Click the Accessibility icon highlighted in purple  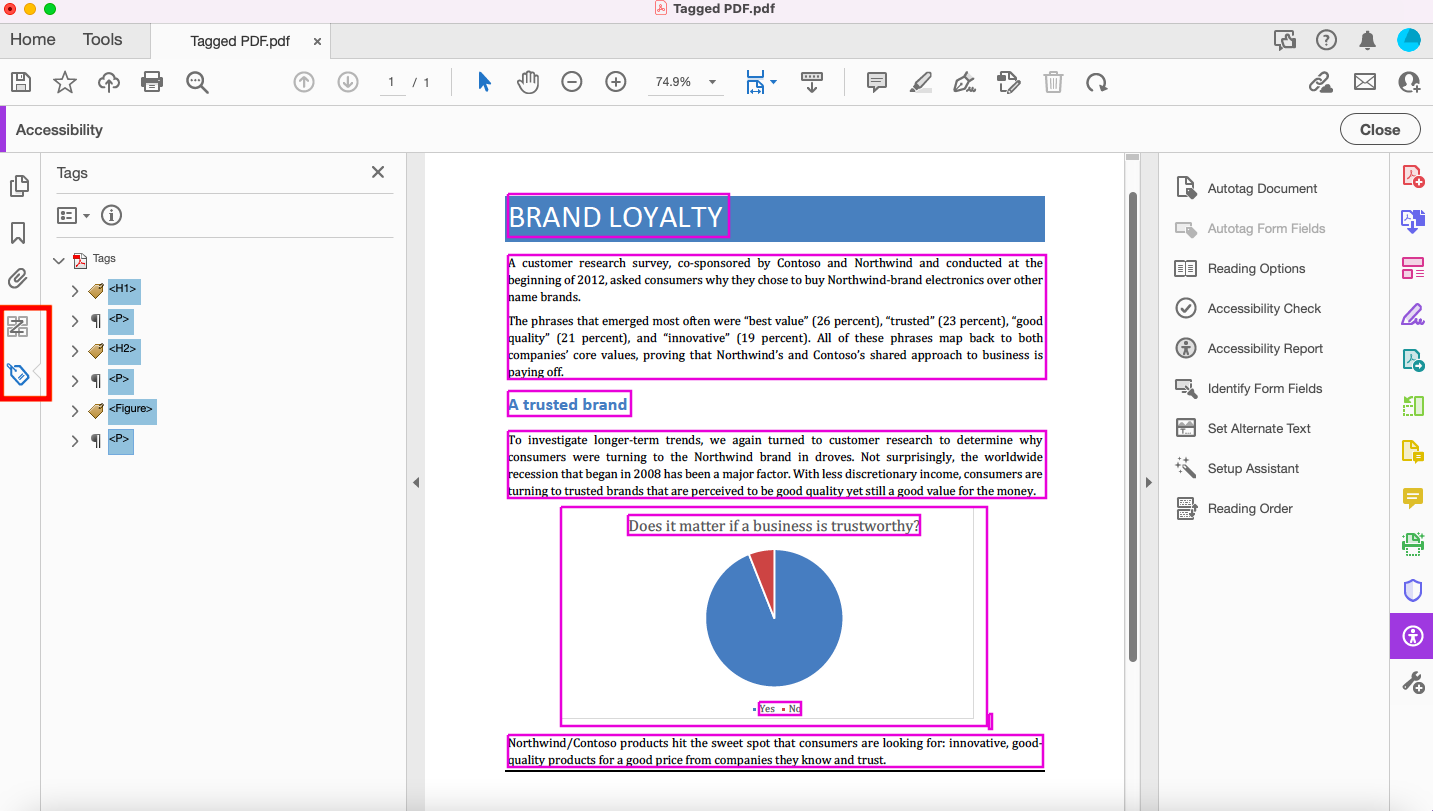(x=1411, y=636)
